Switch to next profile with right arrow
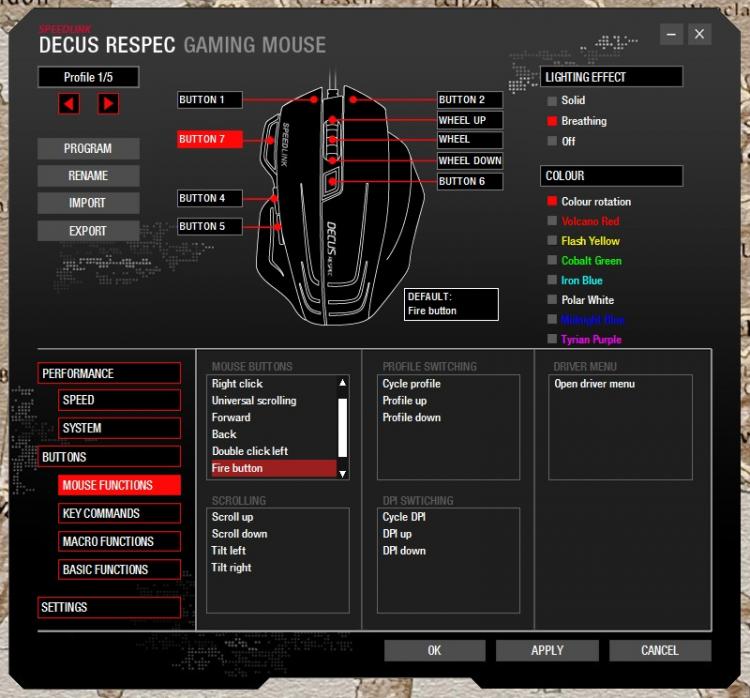Image resolution: width=750 pixels, height=698 pixels. click(x=108, y=104)
